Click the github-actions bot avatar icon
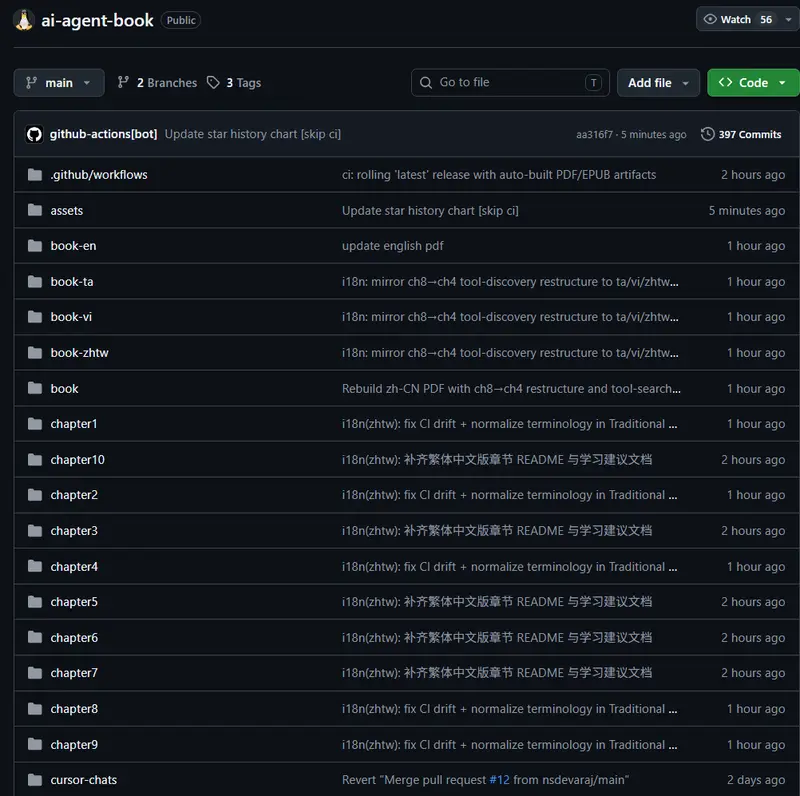 pyautogui.click(x=34, y=135)
